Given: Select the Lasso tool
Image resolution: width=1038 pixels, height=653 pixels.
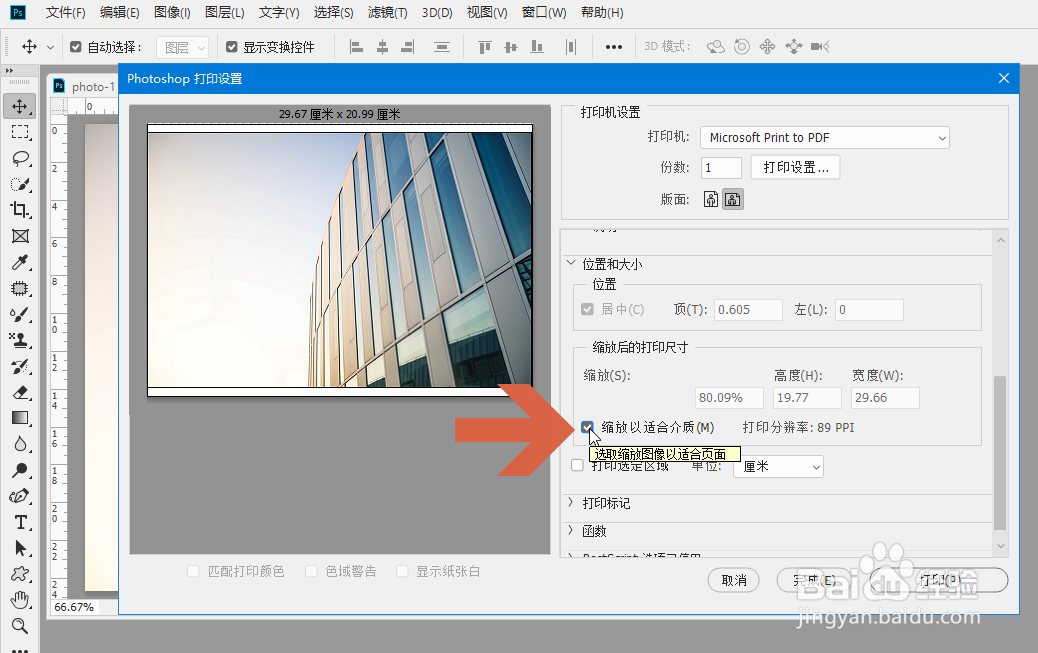Looking at the screenshot, I should tap(20, 158).
